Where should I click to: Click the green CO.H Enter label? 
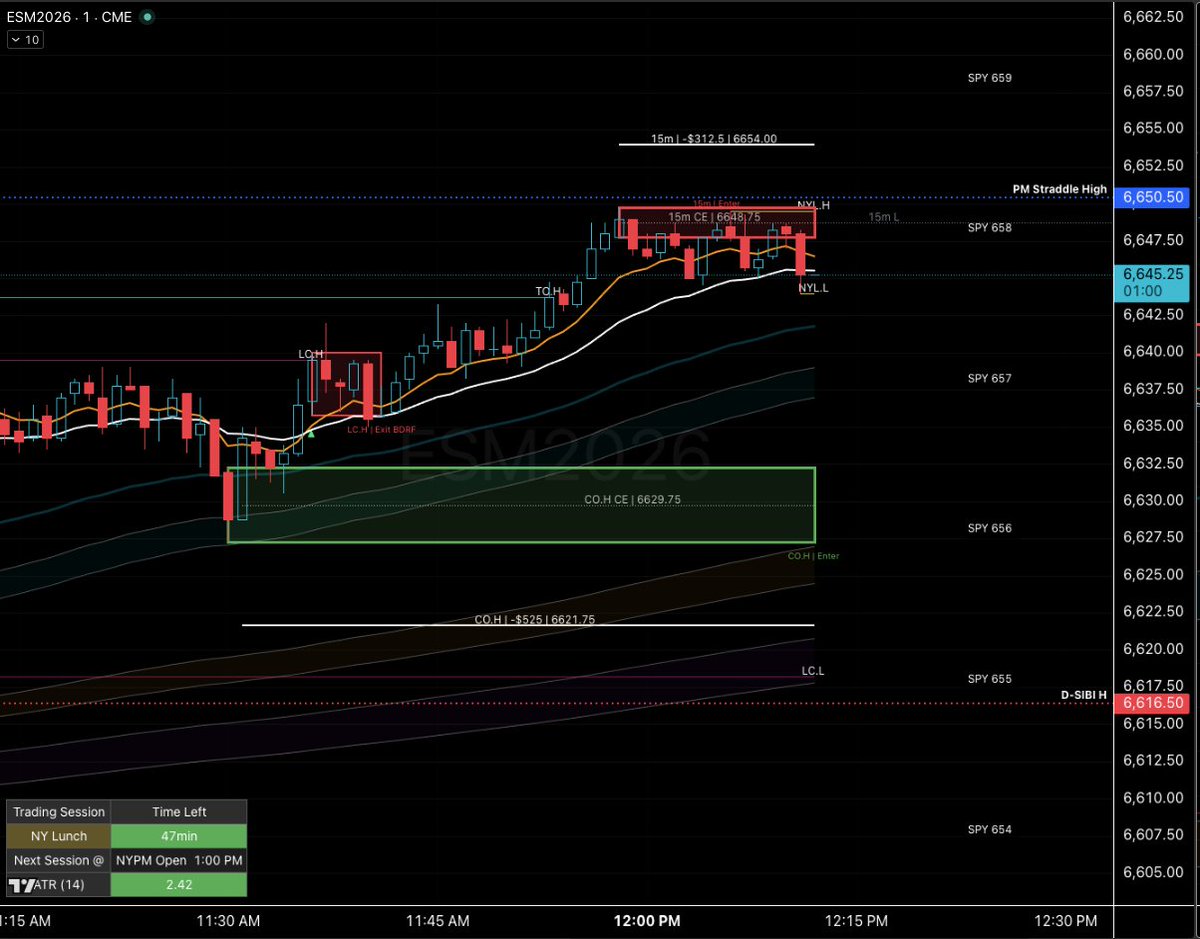coord(813,555)
